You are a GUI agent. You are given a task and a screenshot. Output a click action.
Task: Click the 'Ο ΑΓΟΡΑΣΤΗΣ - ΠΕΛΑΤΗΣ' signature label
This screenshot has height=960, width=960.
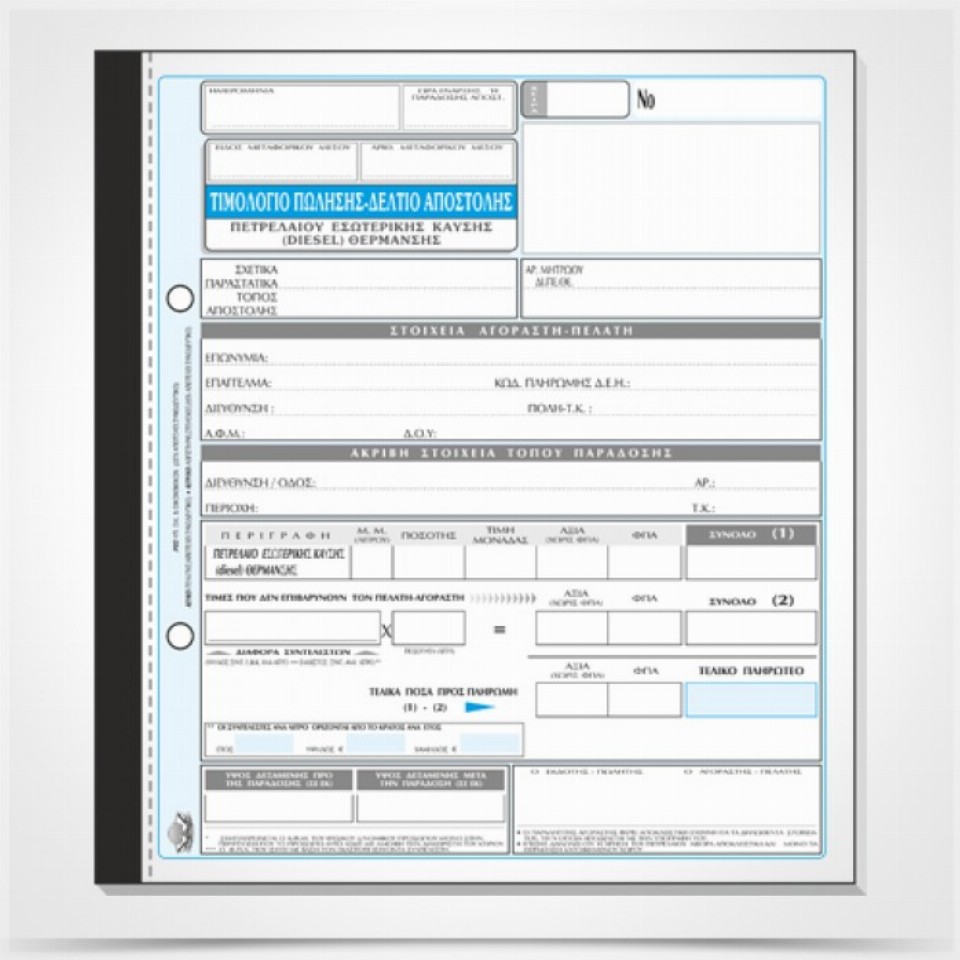[743, 772]
